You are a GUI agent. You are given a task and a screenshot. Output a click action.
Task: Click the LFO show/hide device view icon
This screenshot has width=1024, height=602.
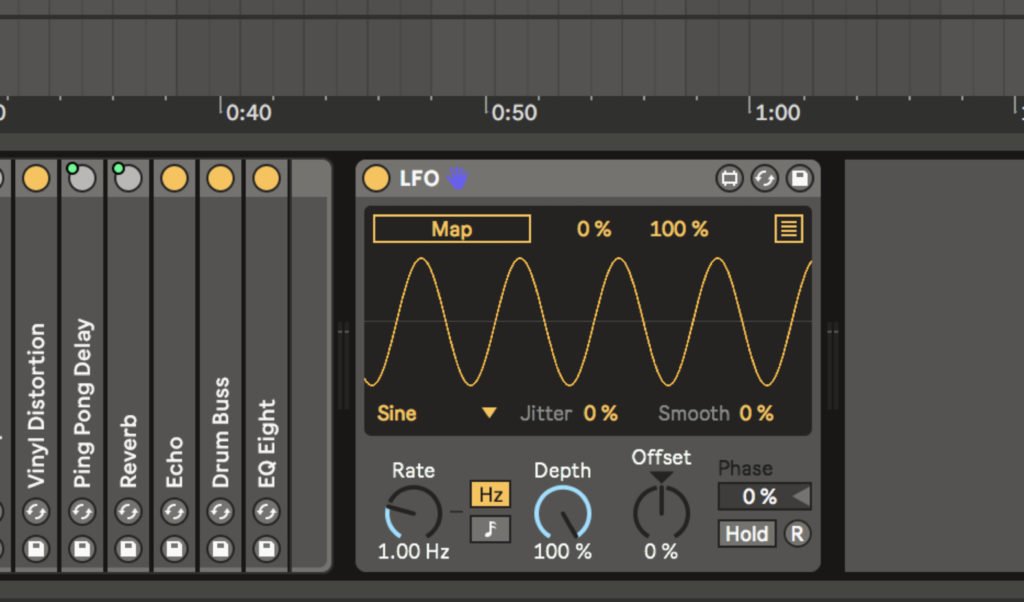coord(730,179)
